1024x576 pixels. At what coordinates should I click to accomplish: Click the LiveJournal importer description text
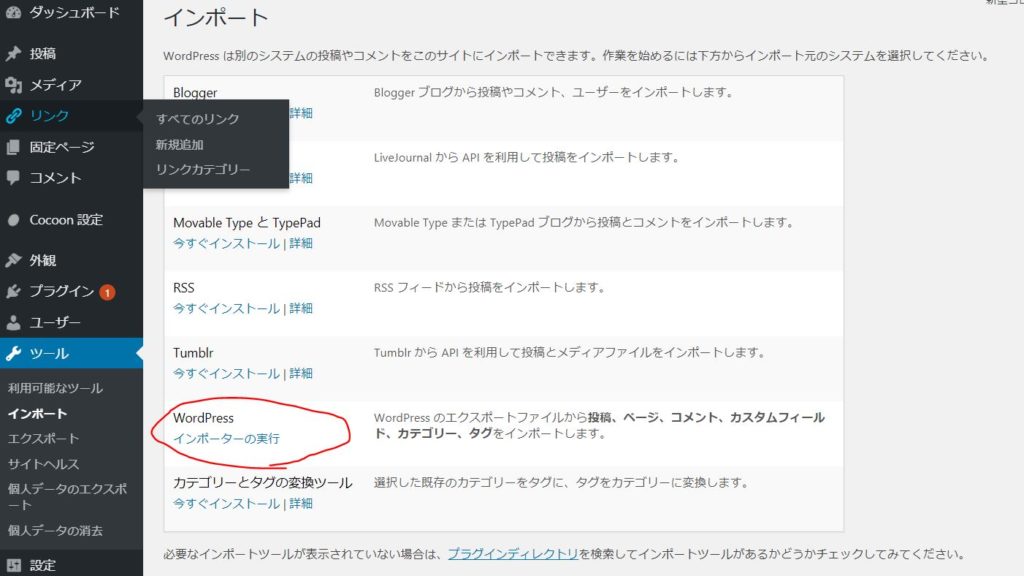pyautogui.click(x=526, y=157)
